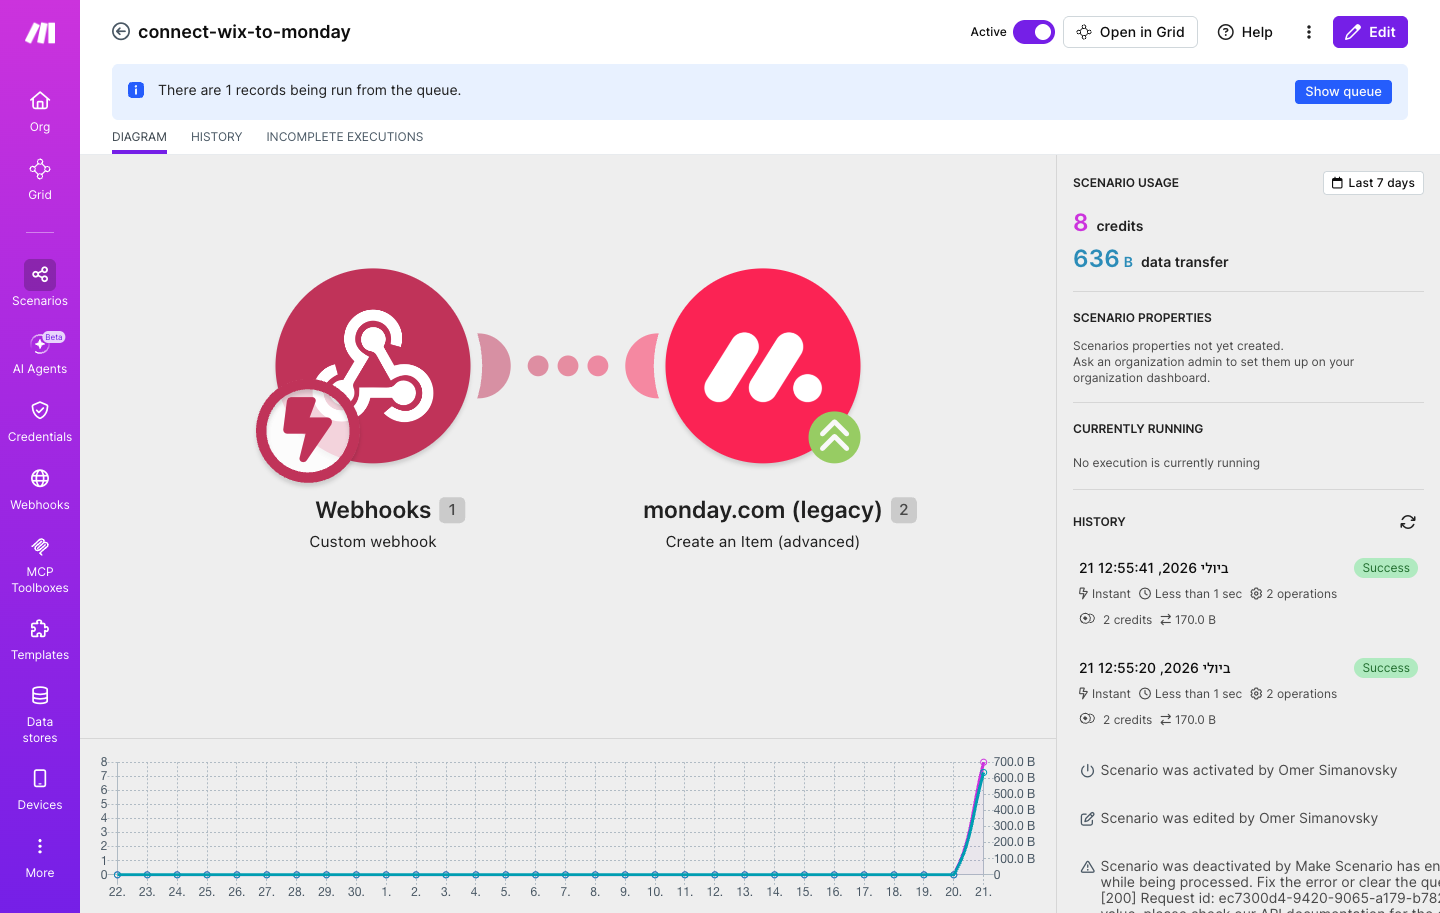Click 'Create an Item (advanced)' subtitle
This screenshot has width=1440, height=913.
pos(763,542)
